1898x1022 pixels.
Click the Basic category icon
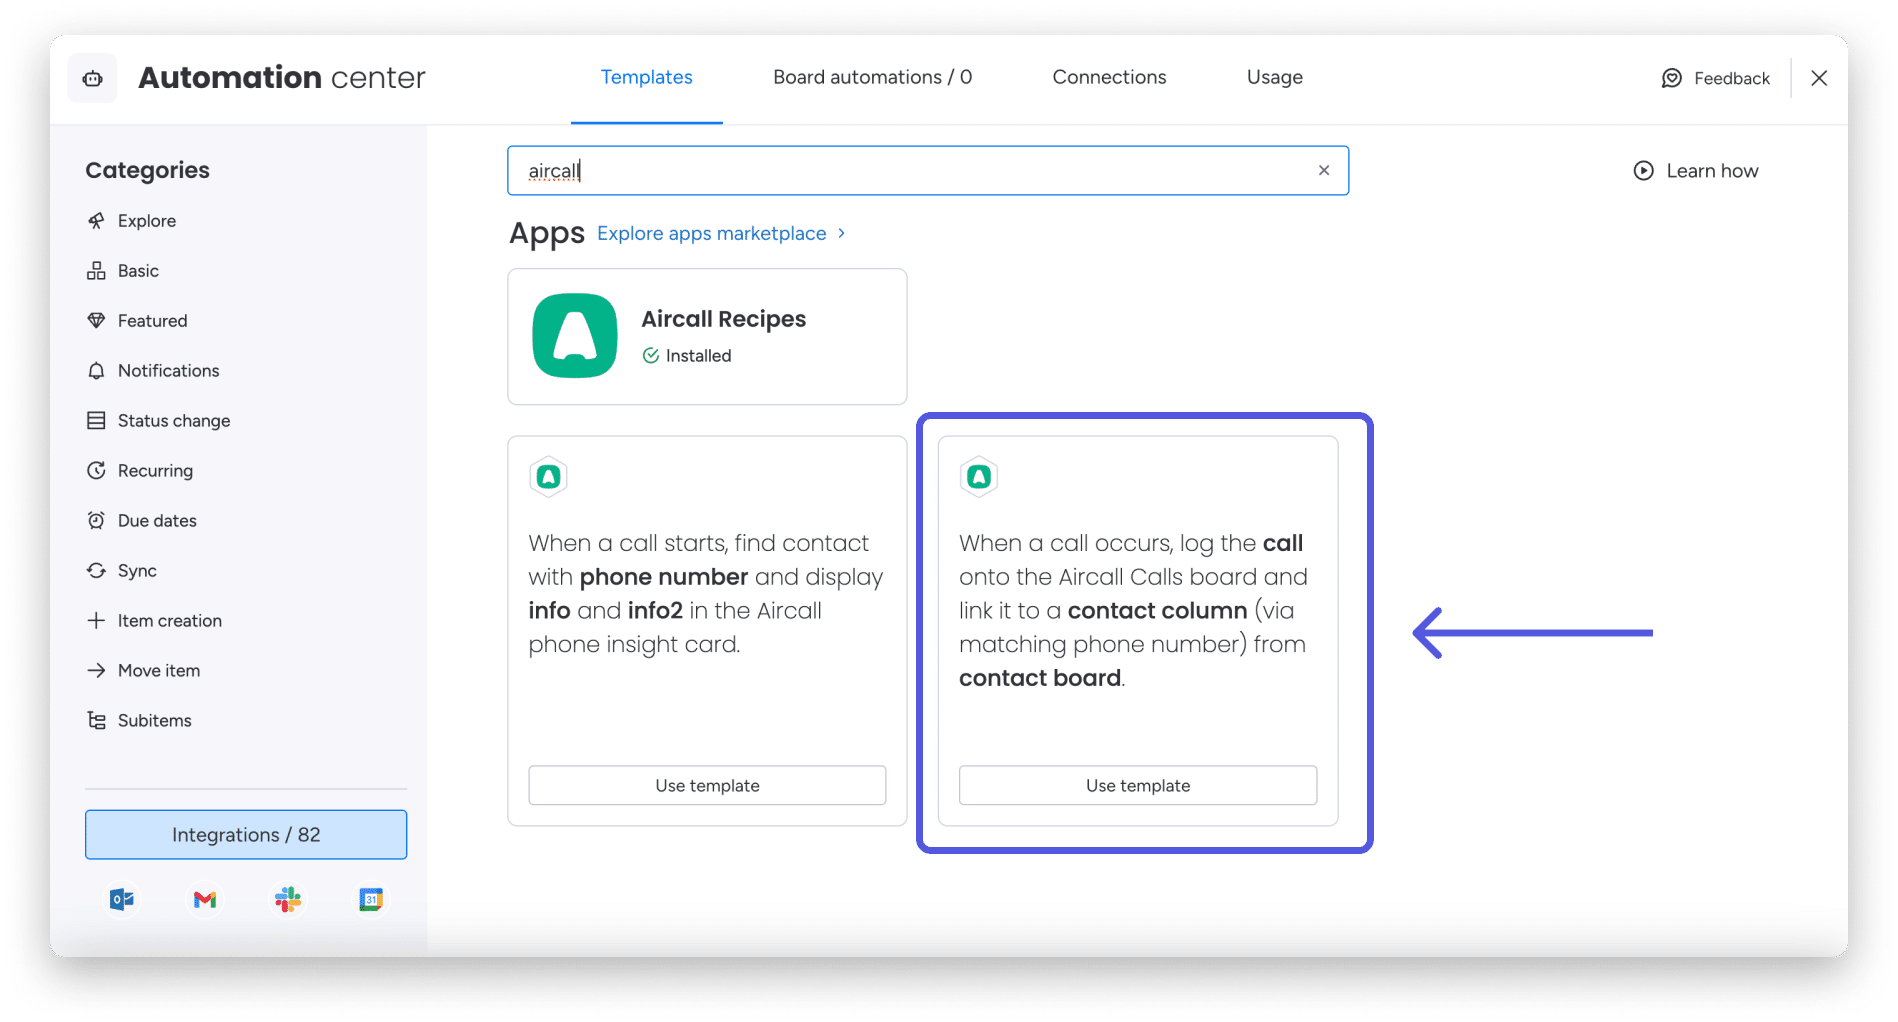96,271
